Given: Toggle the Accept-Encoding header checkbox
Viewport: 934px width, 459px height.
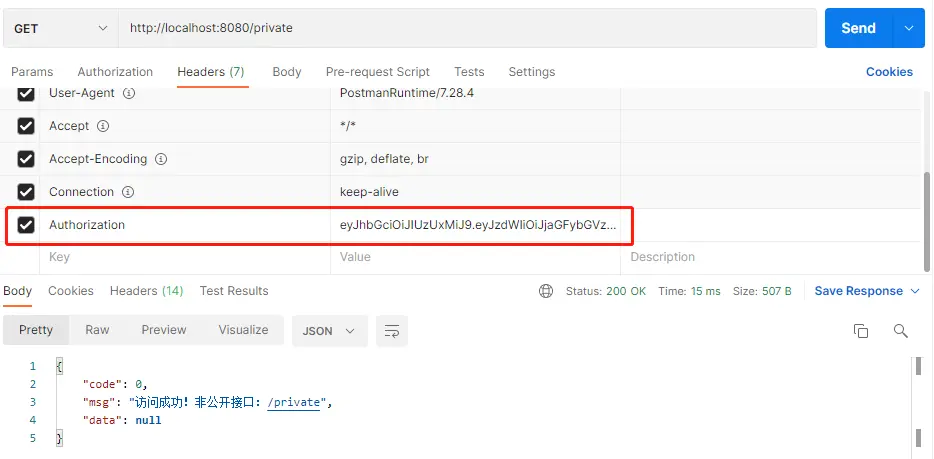Looking at the screenshot, I should pos(26,159).
